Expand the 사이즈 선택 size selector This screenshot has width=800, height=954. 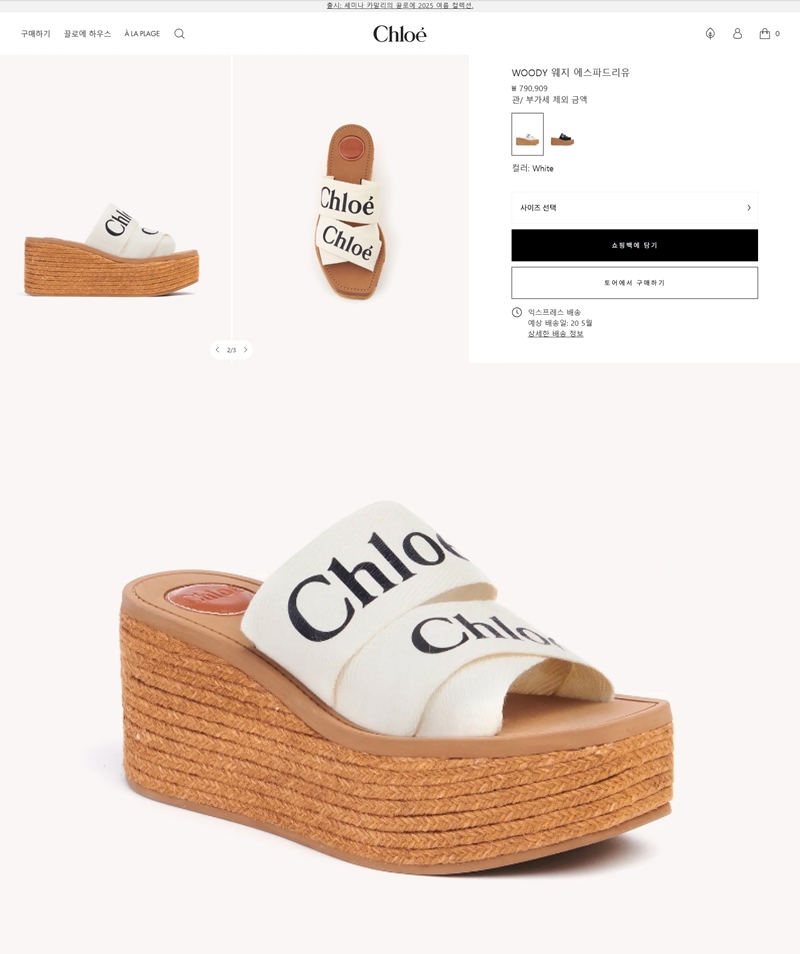[635, 207]
